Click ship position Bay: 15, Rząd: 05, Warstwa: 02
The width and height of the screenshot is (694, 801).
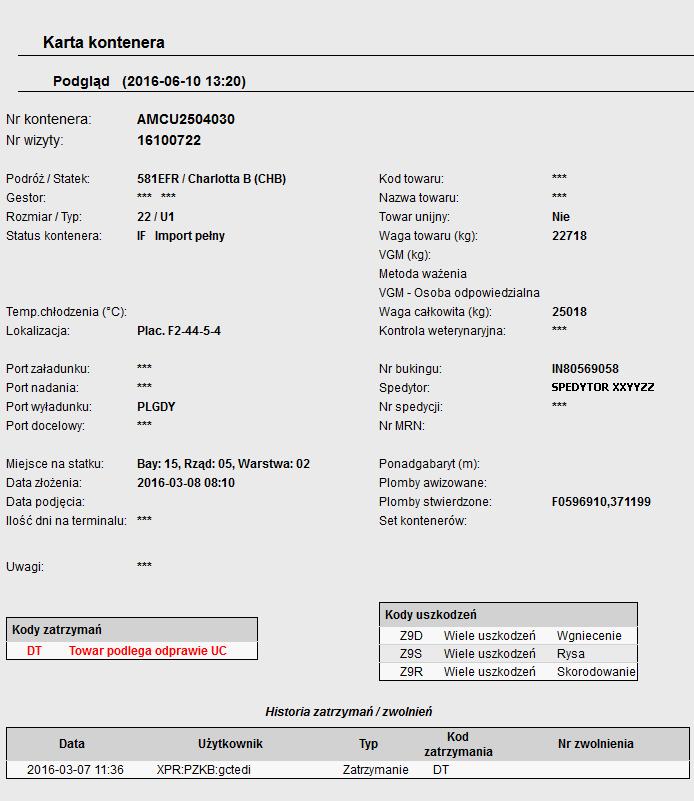pyautogui.click(x=223, y=464)
